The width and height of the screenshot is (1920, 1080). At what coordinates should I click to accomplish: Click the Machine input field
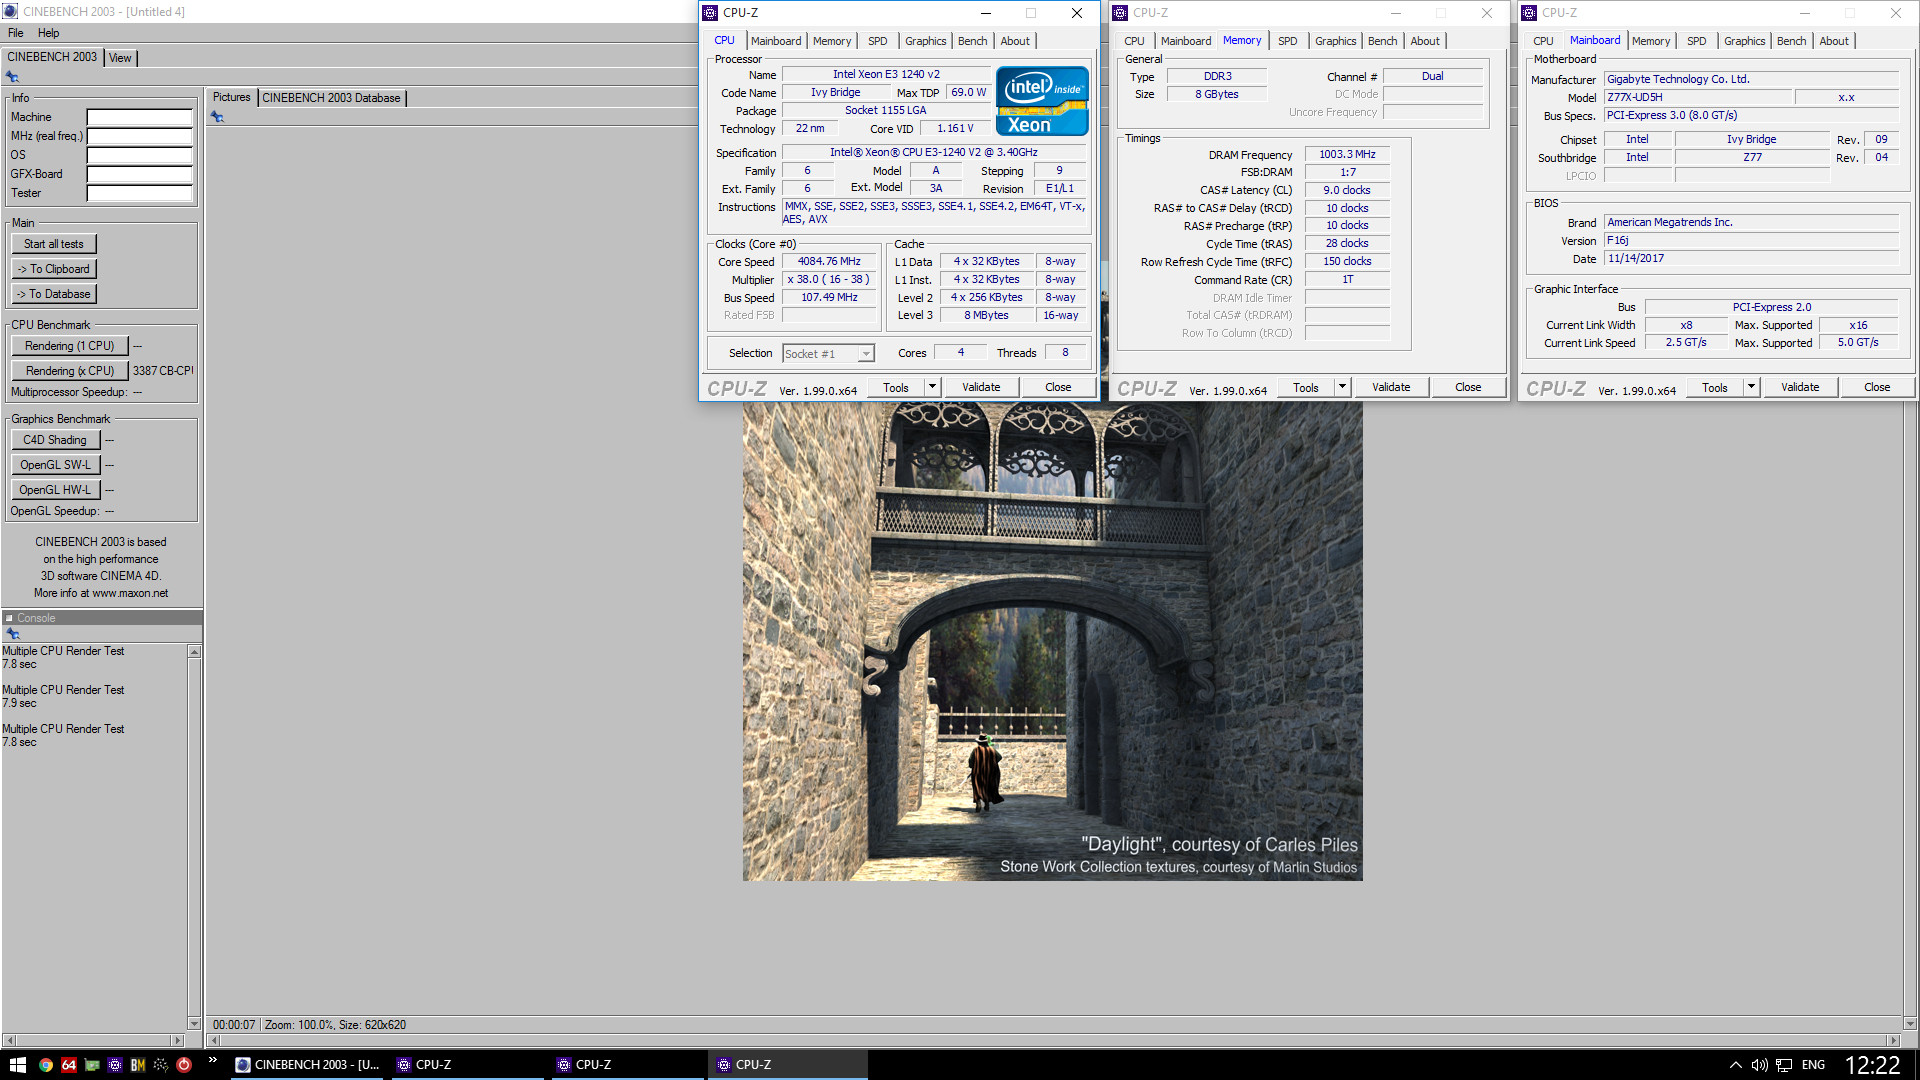click(x=139, y=117)
